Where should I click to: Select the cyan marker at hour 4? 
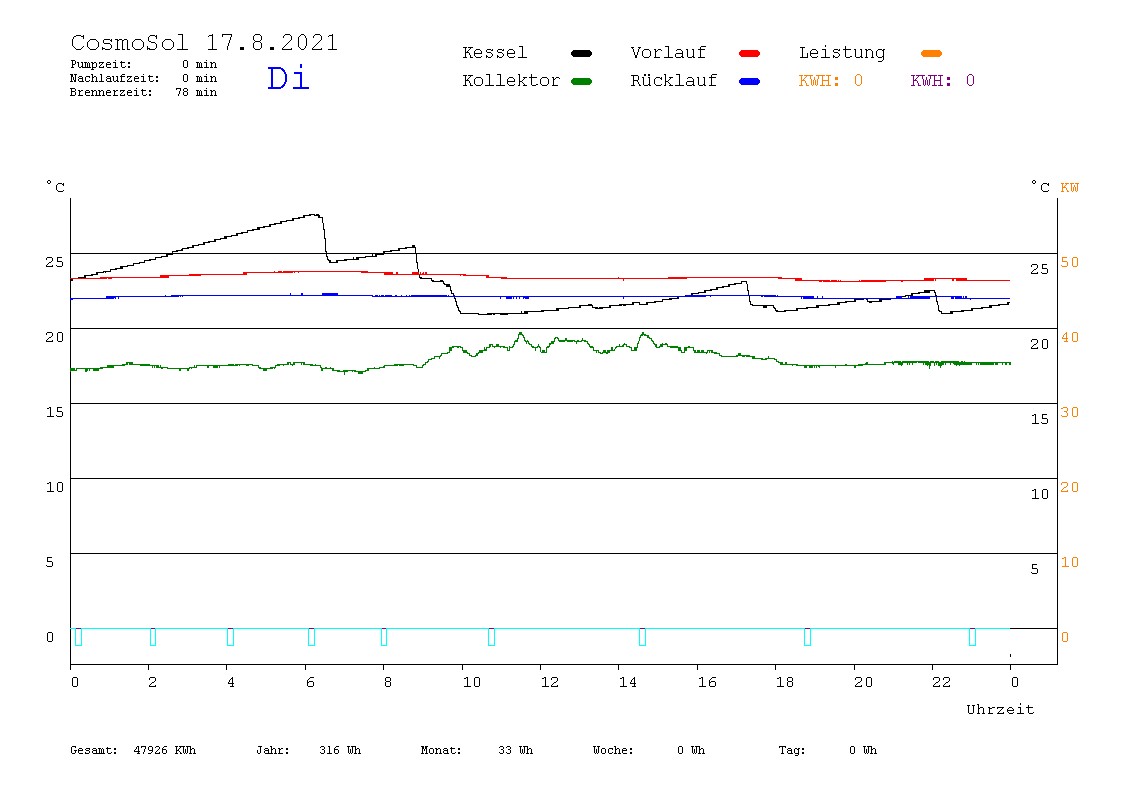coord(230,637)
